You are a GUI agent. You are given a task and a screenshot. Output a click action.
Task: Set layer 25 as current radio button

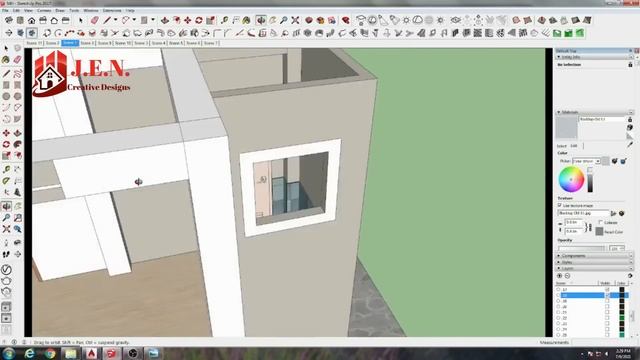pyautogui.click(x=558, y=335)
